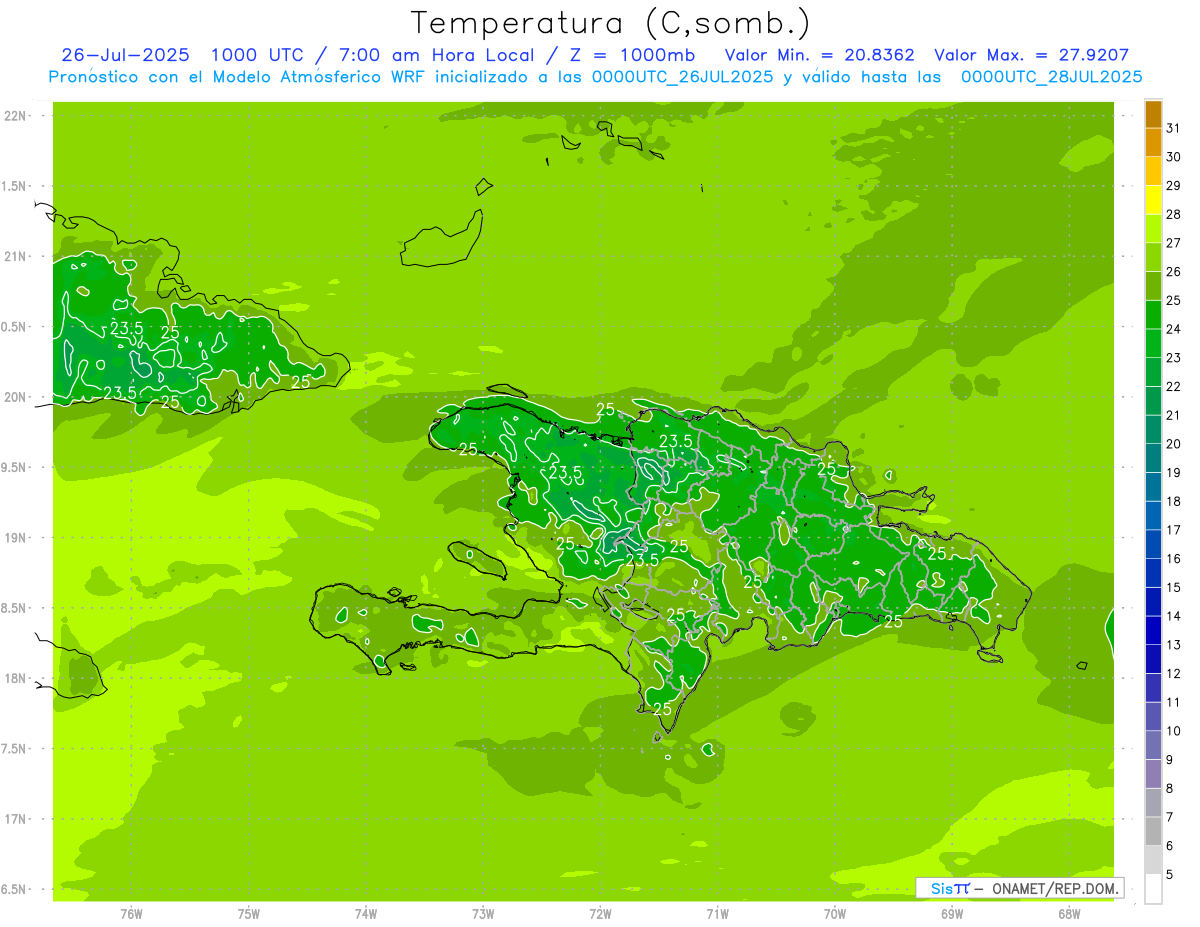Click '7:00 am Hora Local' text
The height and width of the screenshot is (927, 1200).
436,55
